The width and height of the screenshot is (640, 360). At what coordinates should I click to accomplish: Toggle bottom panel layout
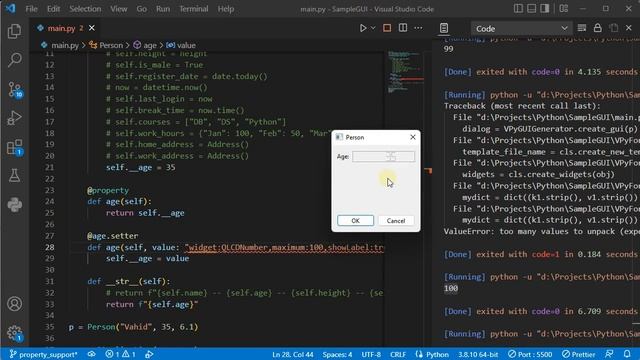pos(531,9)
